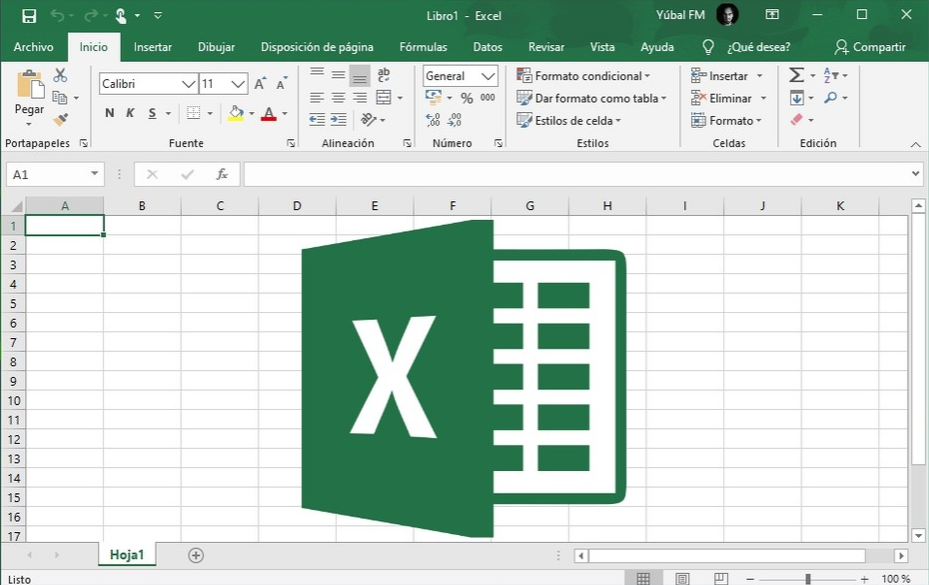Toggle align text right

pos(360,97)
